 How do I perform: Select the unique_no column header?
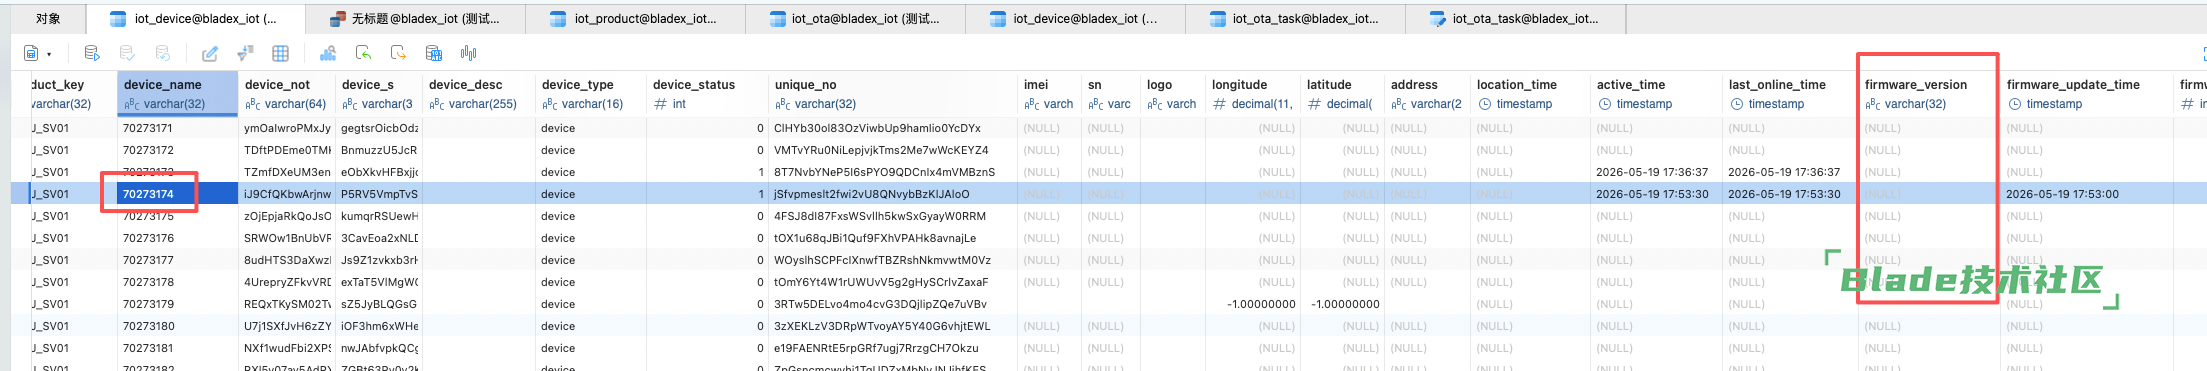pyautogui.click(x=893, y=94)
